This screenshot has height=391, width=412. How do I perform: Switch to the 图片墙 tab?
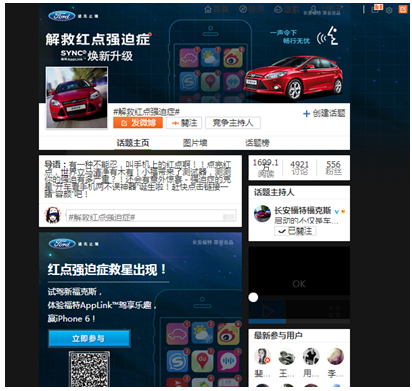click(x=195, y=143)
